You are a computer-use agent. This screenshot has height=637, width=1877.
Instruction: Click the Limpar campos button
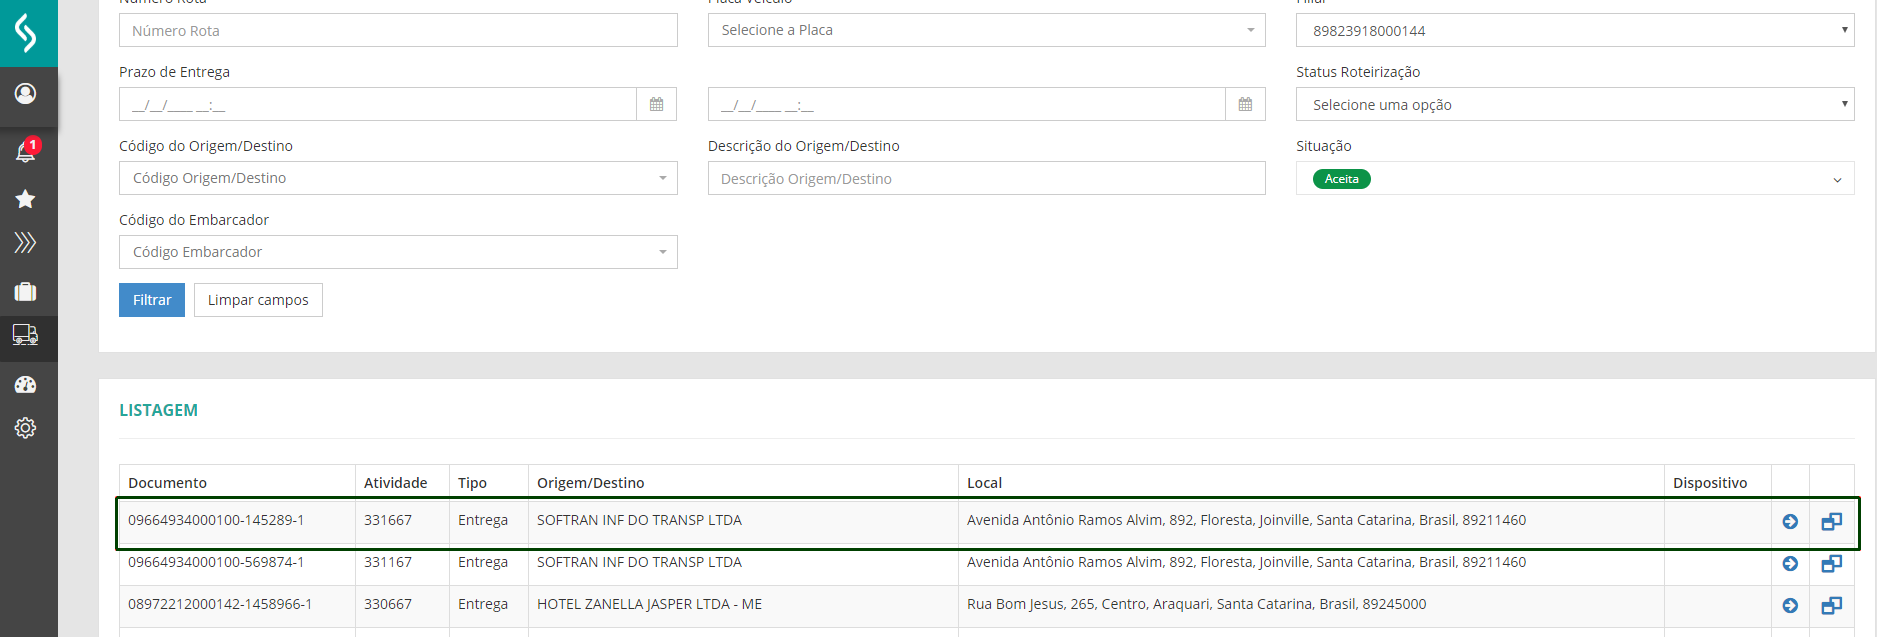click(258, 300)
